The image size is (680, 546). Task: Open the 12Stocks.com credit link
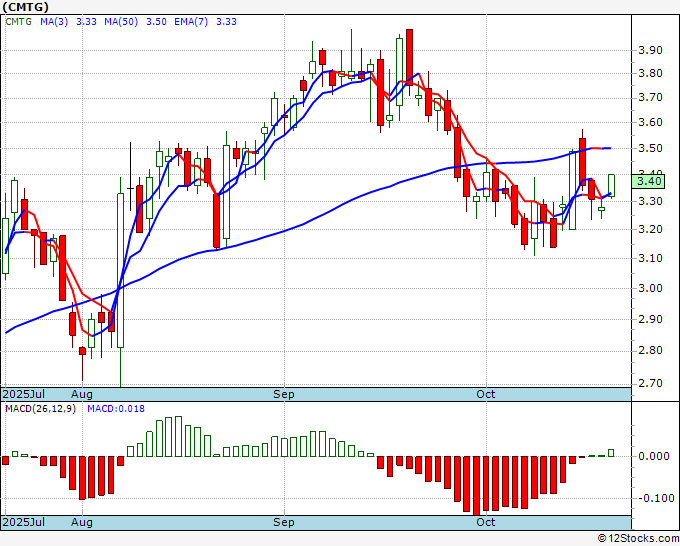click(638, 539)
